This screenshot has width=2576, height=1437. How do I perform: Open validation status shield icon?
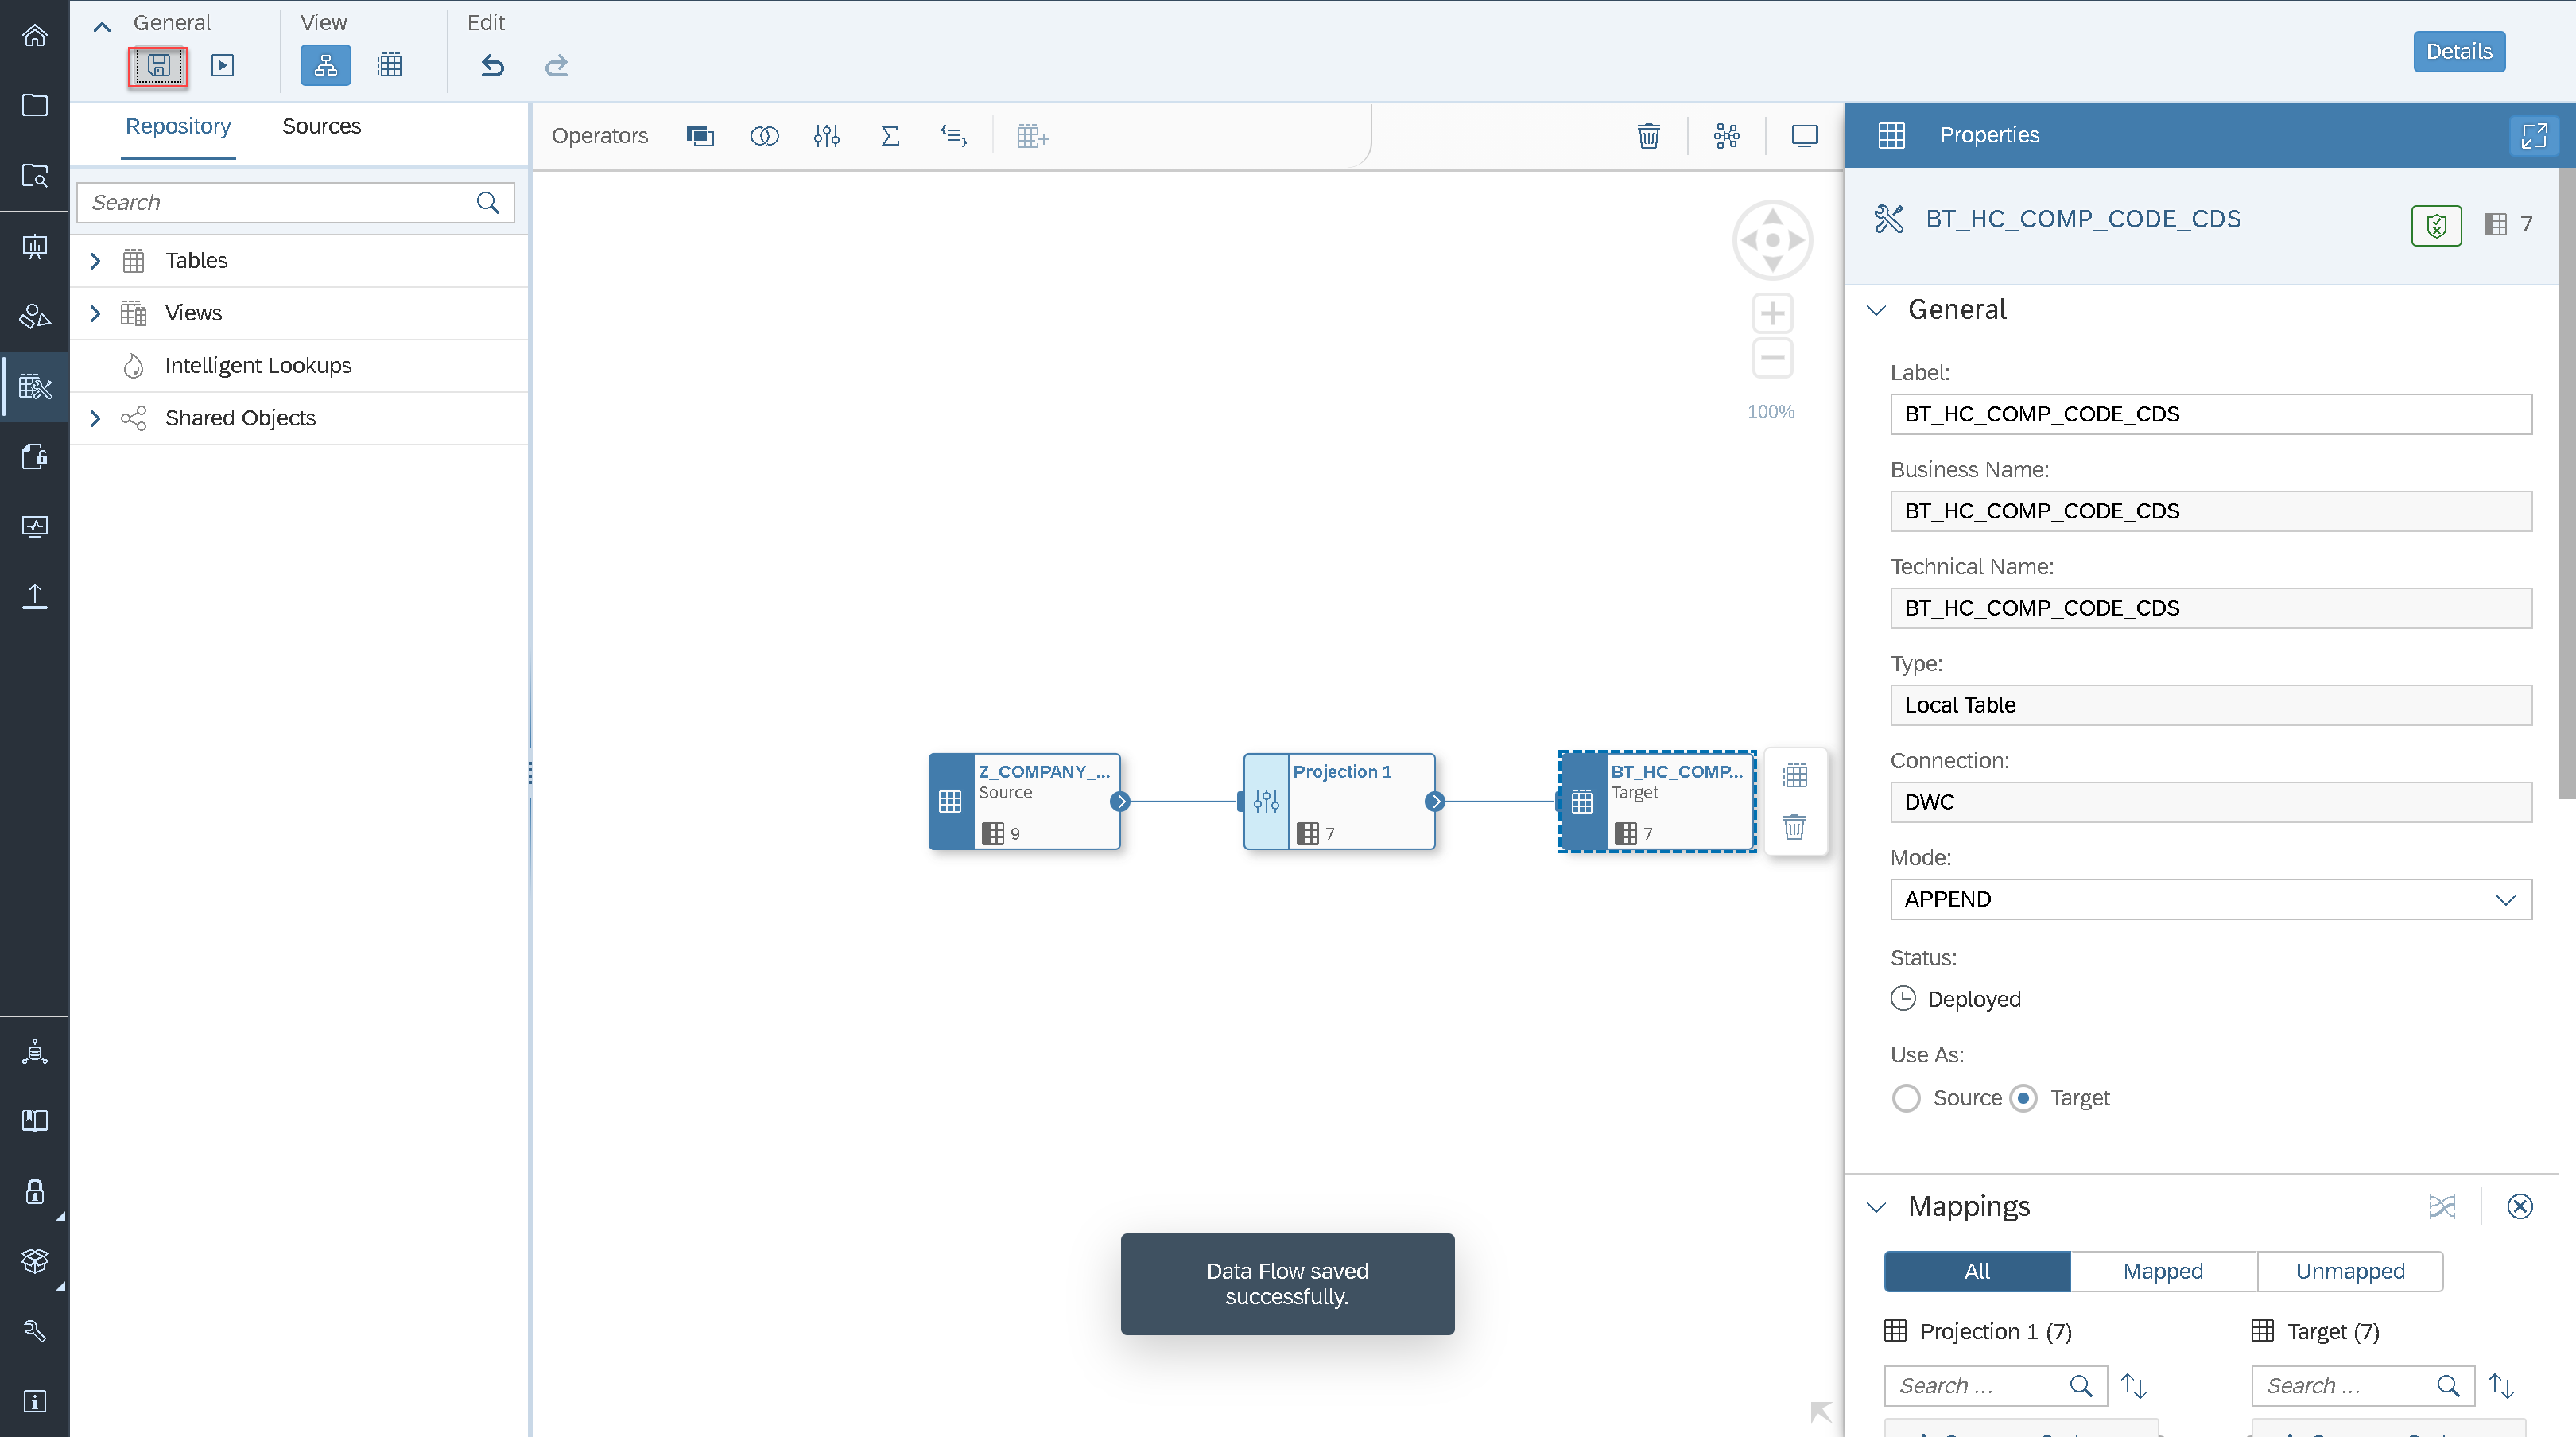(2437, 225)
